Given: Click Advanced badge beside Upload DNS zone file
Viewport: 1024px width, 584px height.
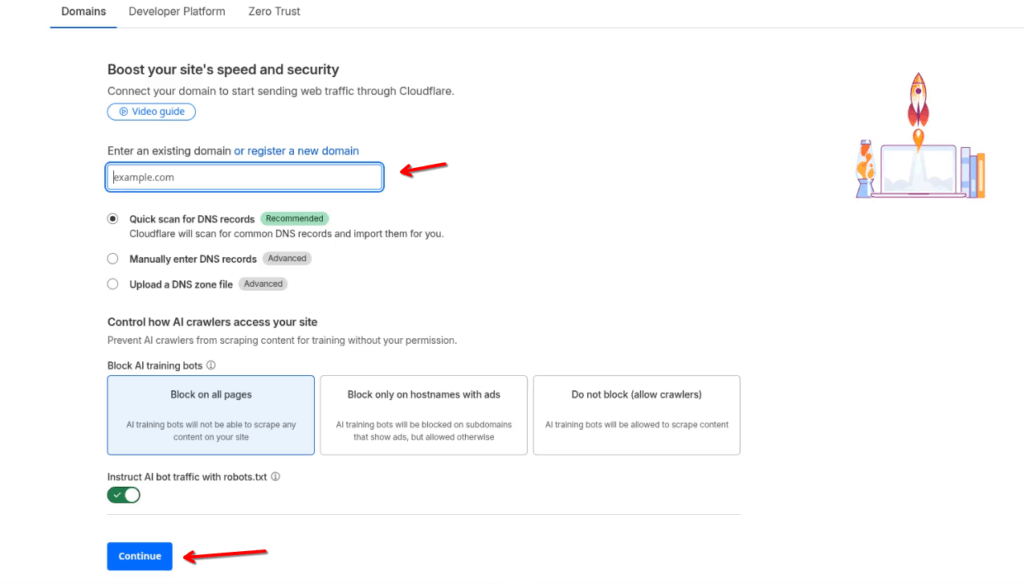Looking at the screenshot, I should [x=263, y=284].
